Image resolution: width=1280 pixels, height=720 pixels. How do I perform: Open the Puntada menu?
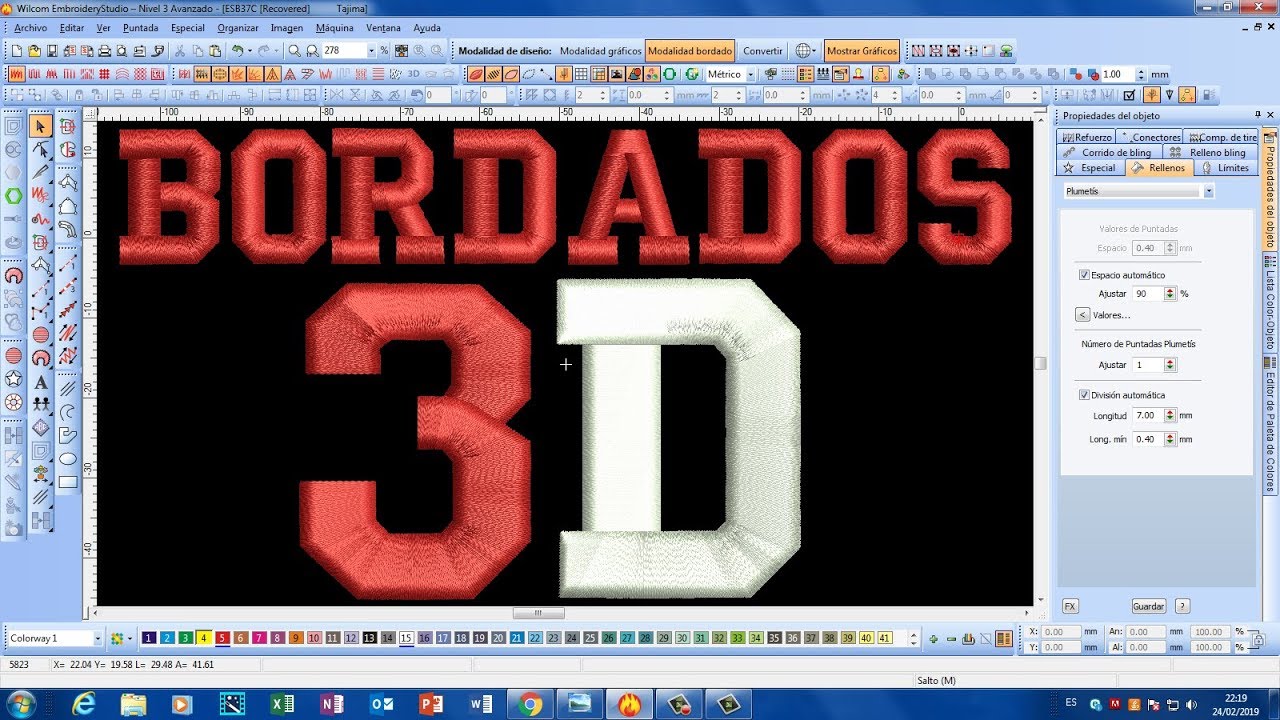pos(141,28)
